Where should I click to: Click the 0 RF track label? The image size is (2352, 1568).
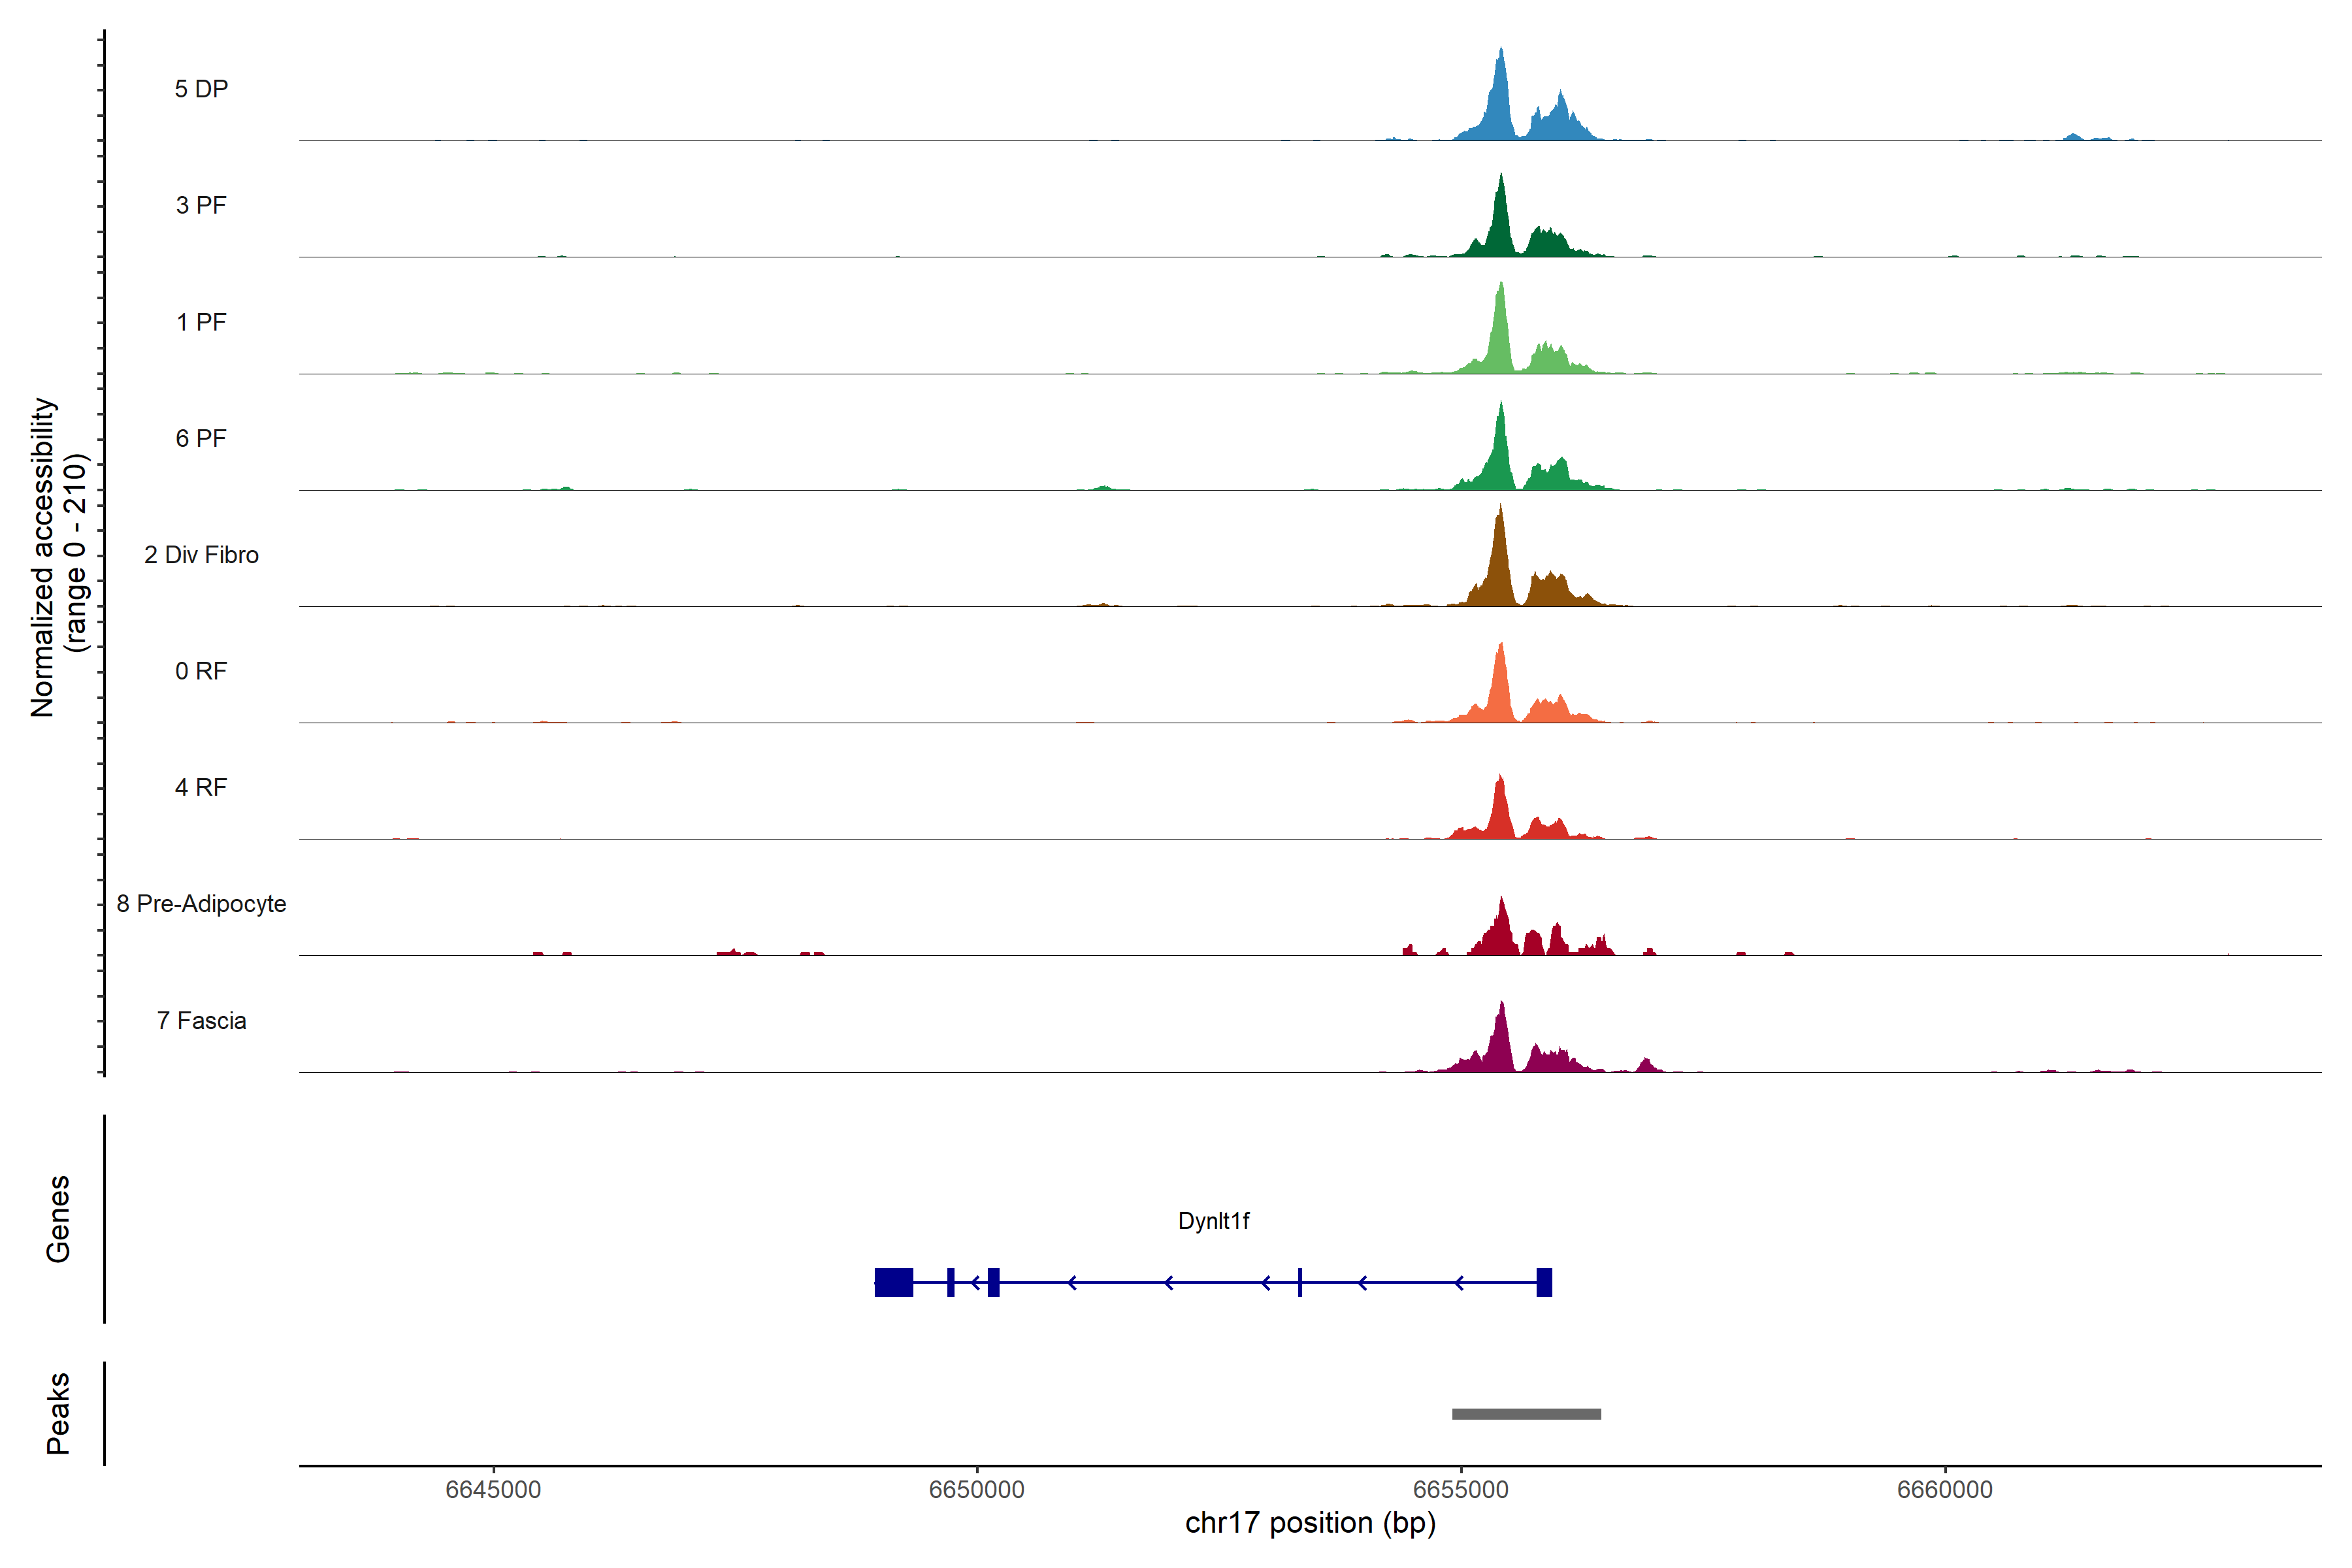(x=201, y=671)
